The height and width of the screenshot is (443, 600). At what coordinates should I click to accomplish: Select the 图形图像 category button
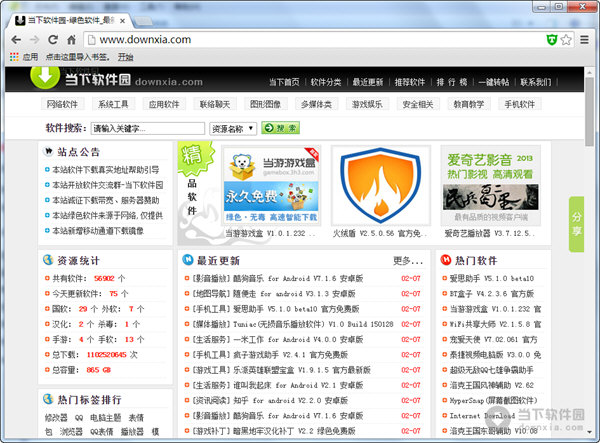[265, 104]
